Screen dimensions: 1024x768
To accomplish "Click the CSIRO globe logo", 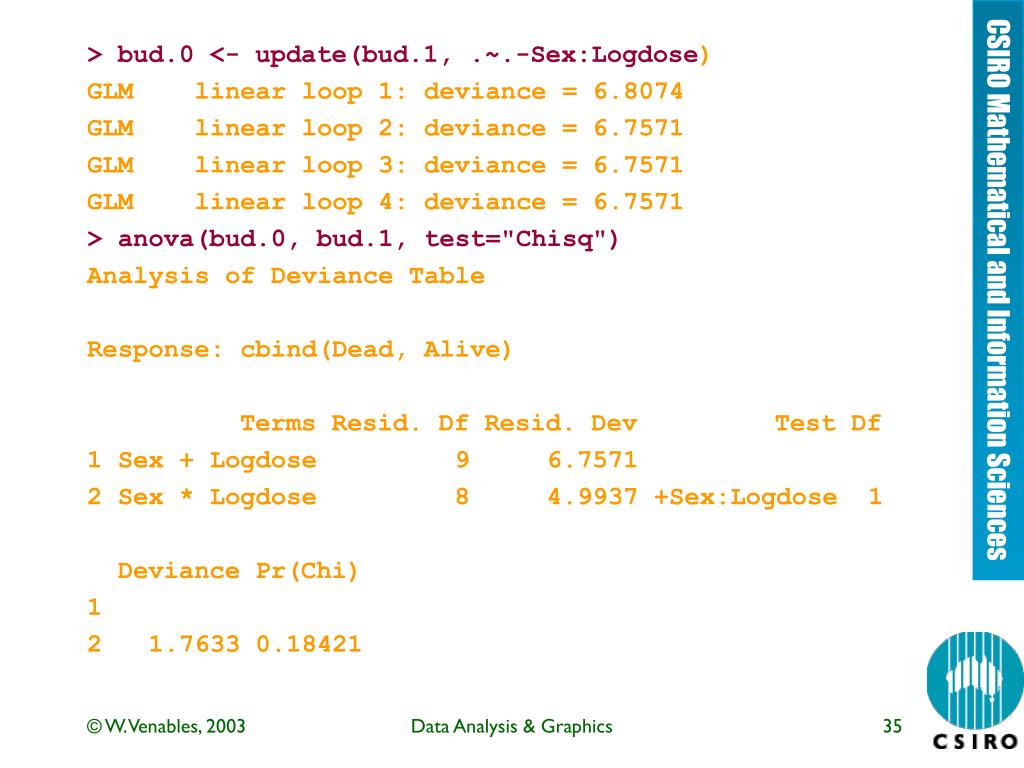I will (x=974, y=680).
